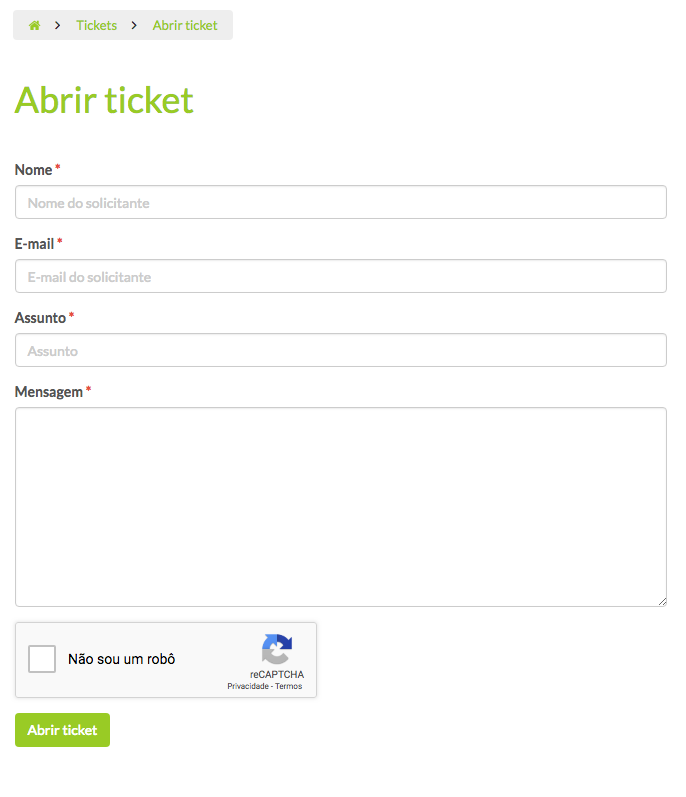Click the home icon in breadcrumb
Screen dimensions: 686x797
tap(34, 25)
